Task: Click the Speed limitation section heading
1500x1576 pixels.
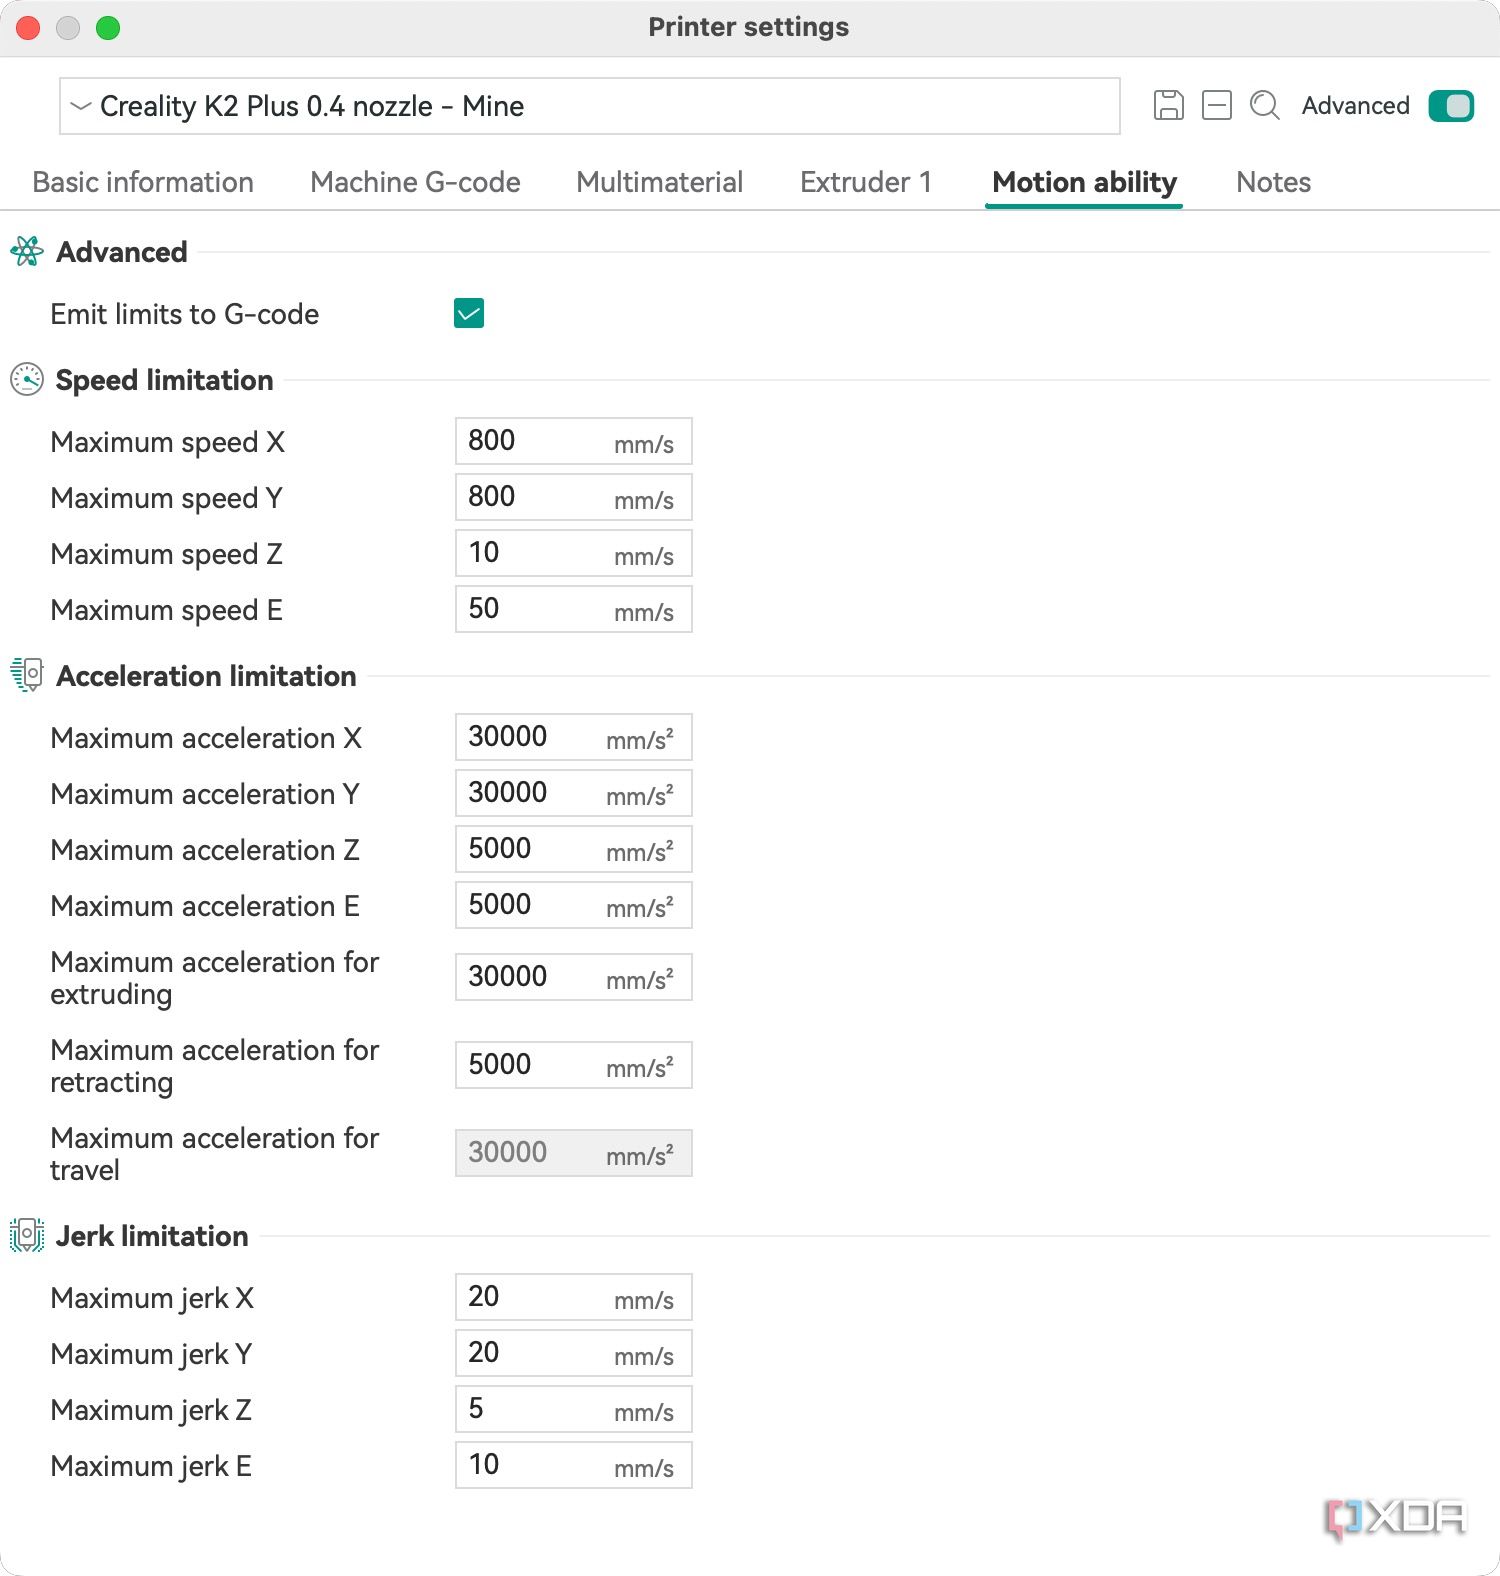Action: click(x=164, y=380)
